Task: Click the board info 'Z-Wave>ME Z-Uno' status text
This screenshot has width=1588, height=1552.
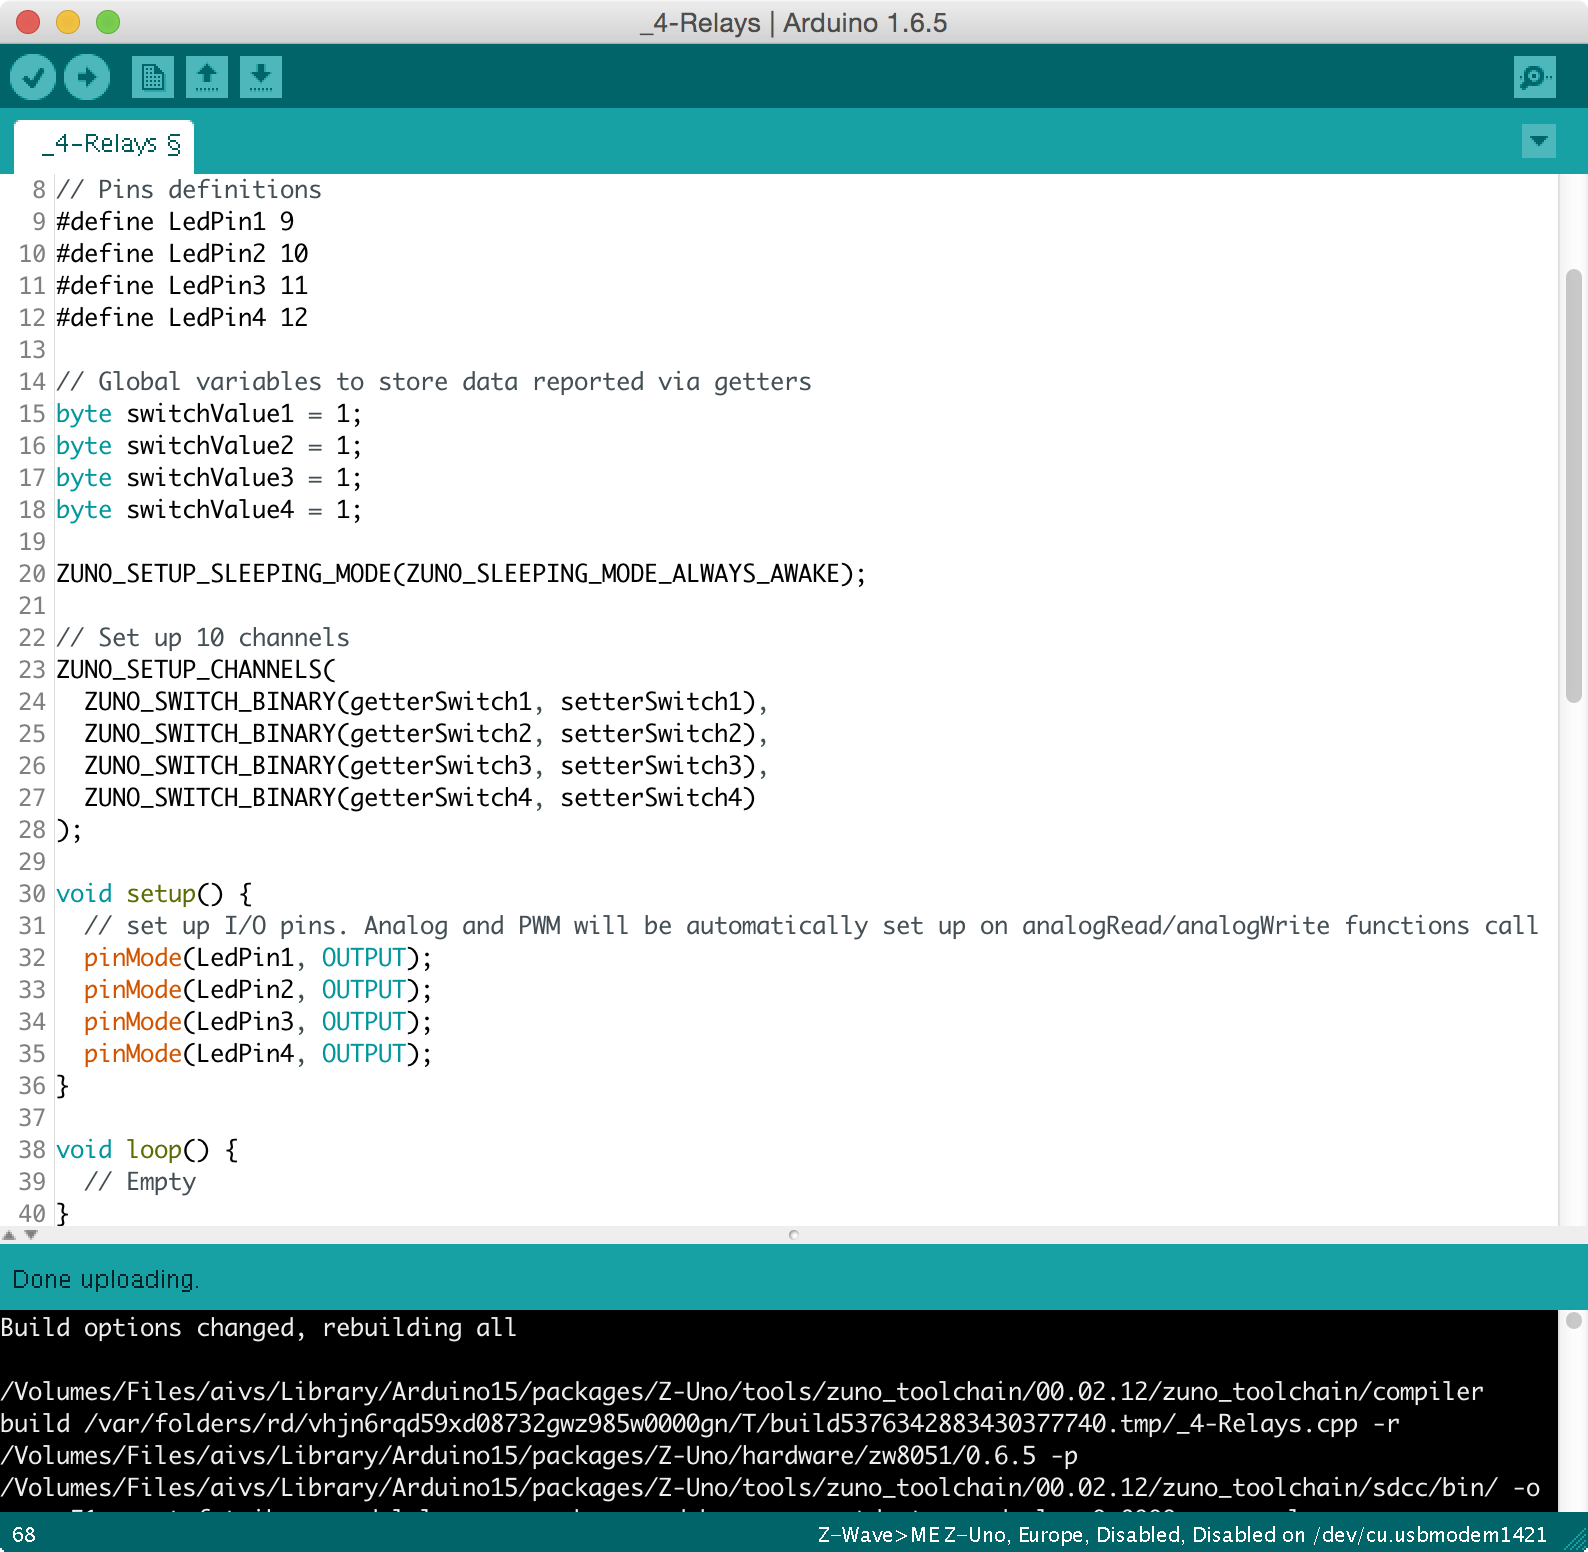Action: point(1182,1535)
